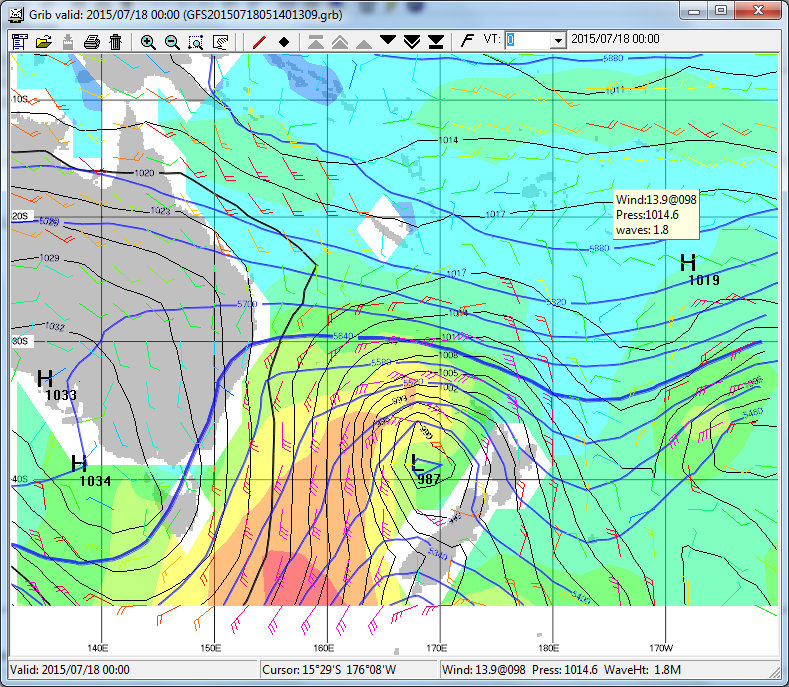Click the 5640 height contour label
The image size is (789, 687).
pyautogui.click(x=343, y=336)
